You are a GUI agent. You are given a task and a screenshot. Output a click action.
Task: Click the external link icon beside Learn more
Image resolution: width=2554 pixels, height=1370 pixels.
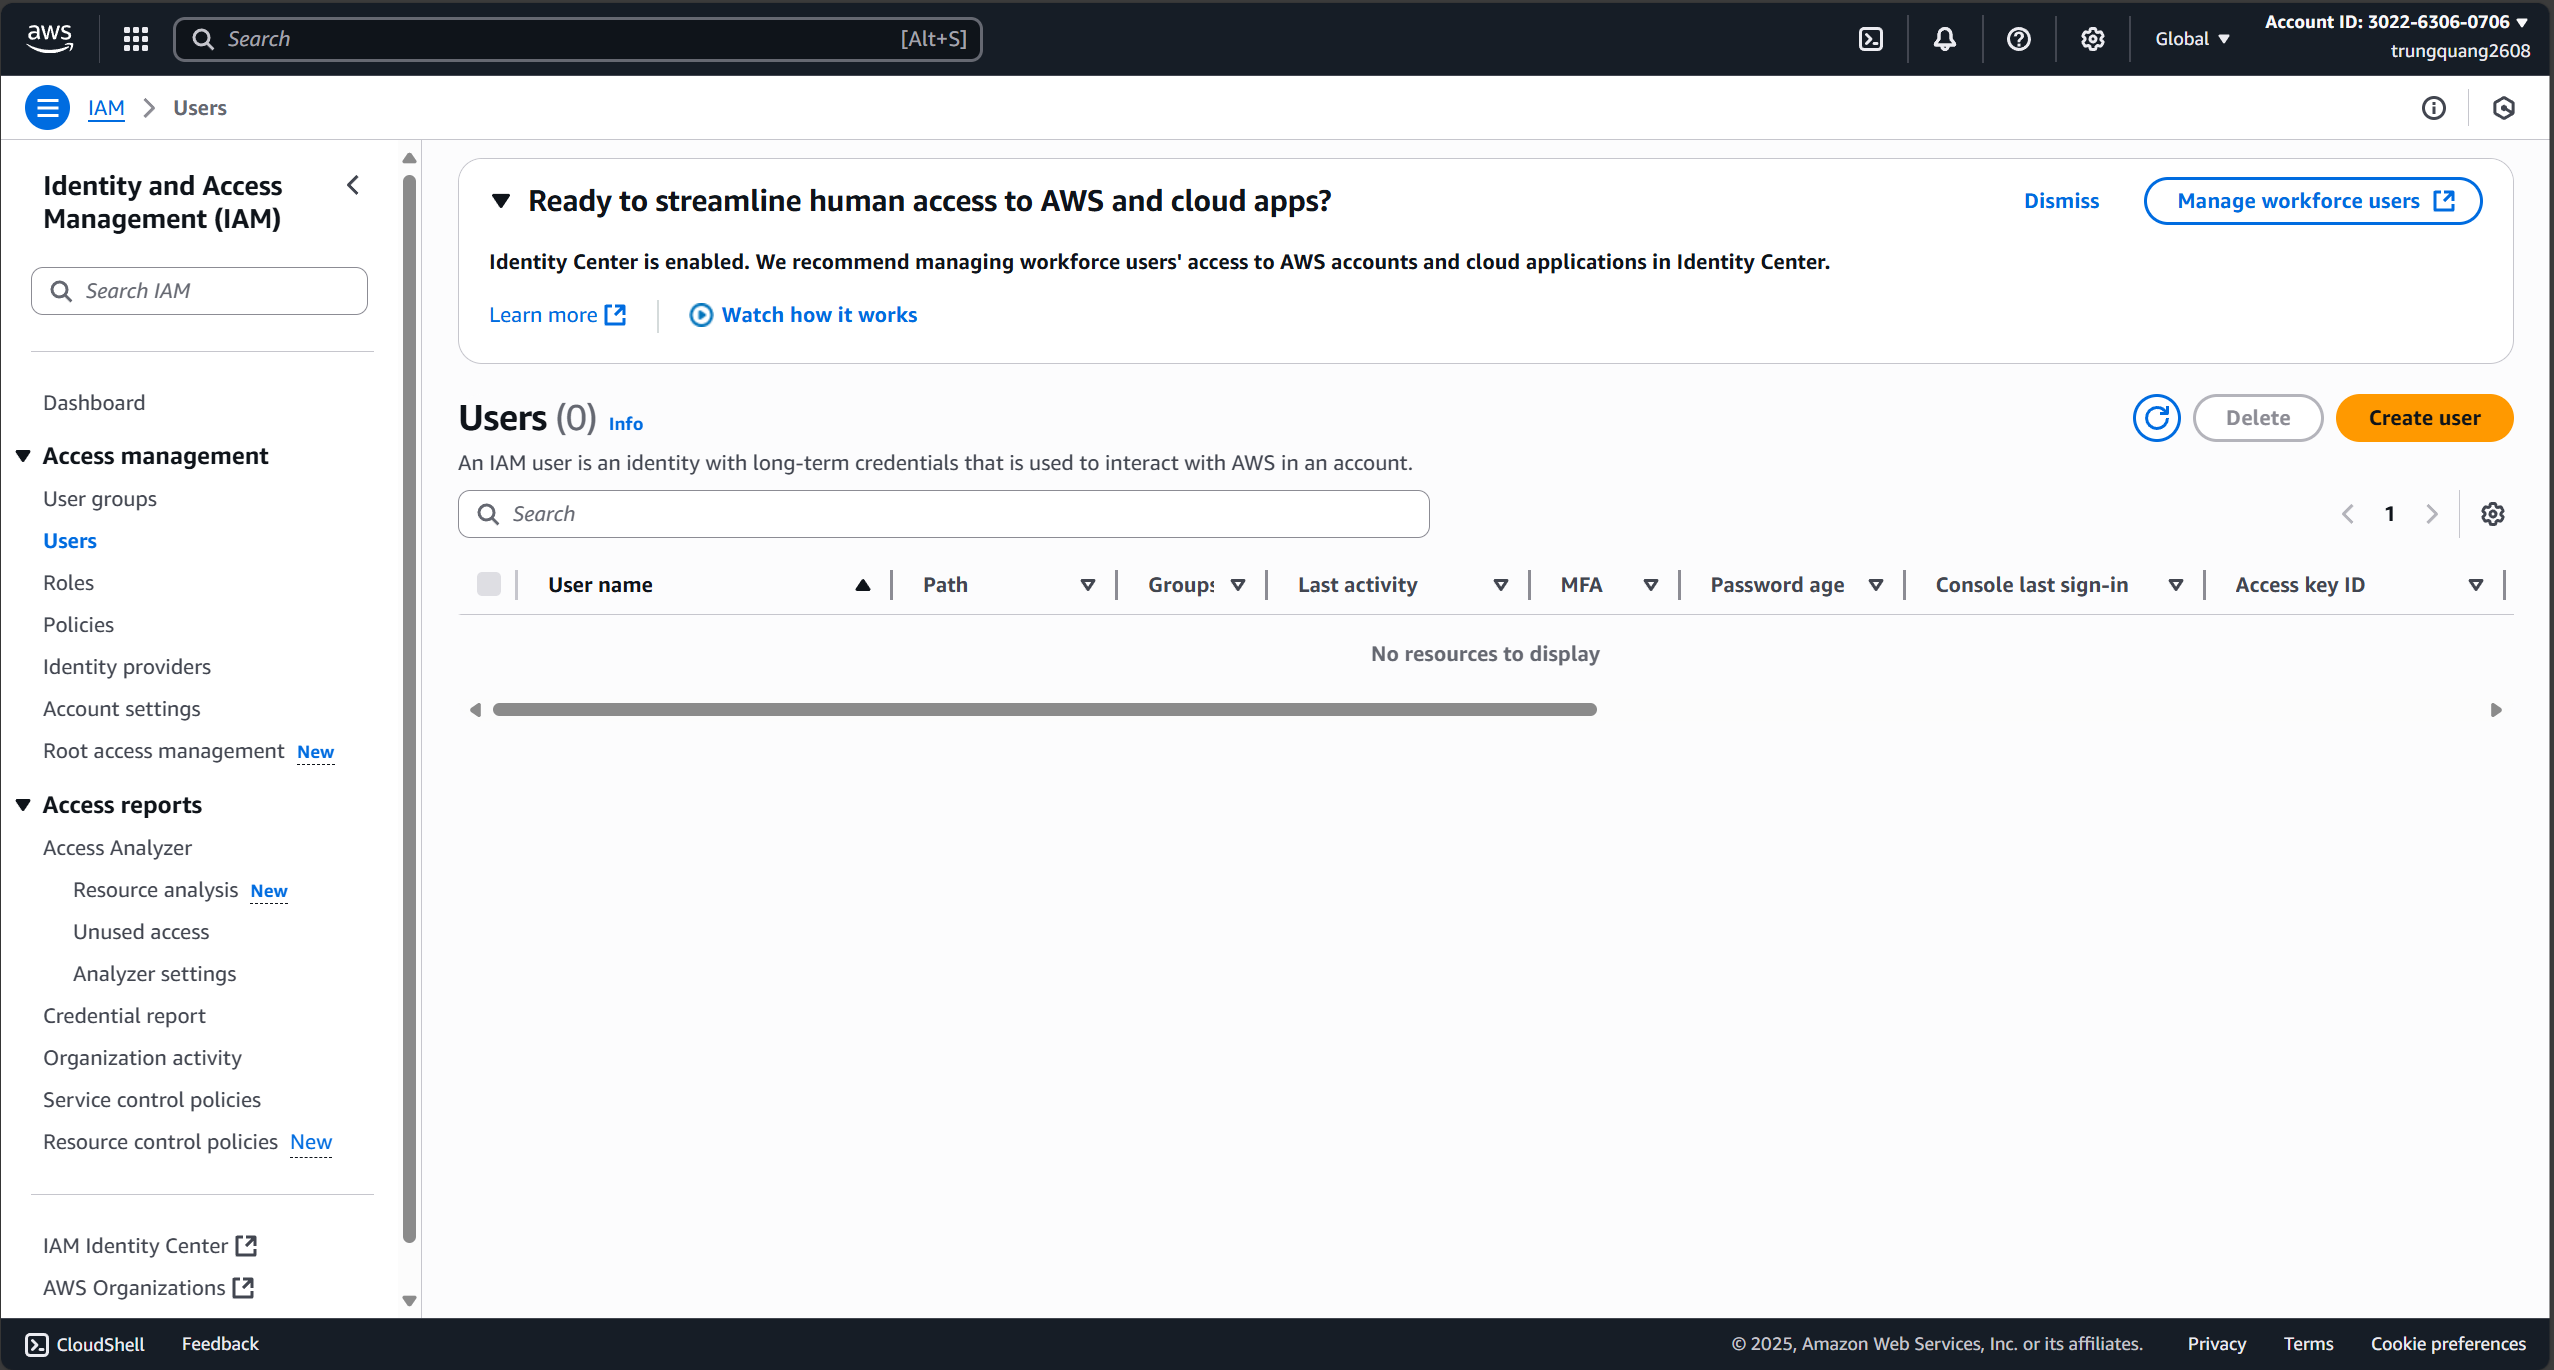(x=615, y=315)
